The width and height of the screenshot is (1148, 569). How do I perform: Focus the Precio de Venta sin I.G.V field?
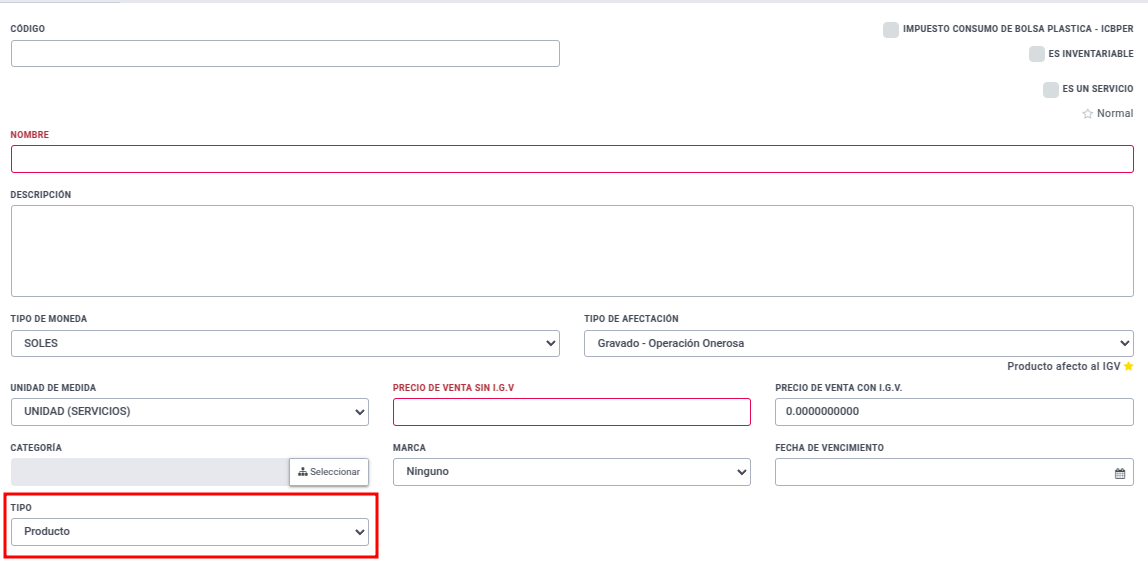572,412
